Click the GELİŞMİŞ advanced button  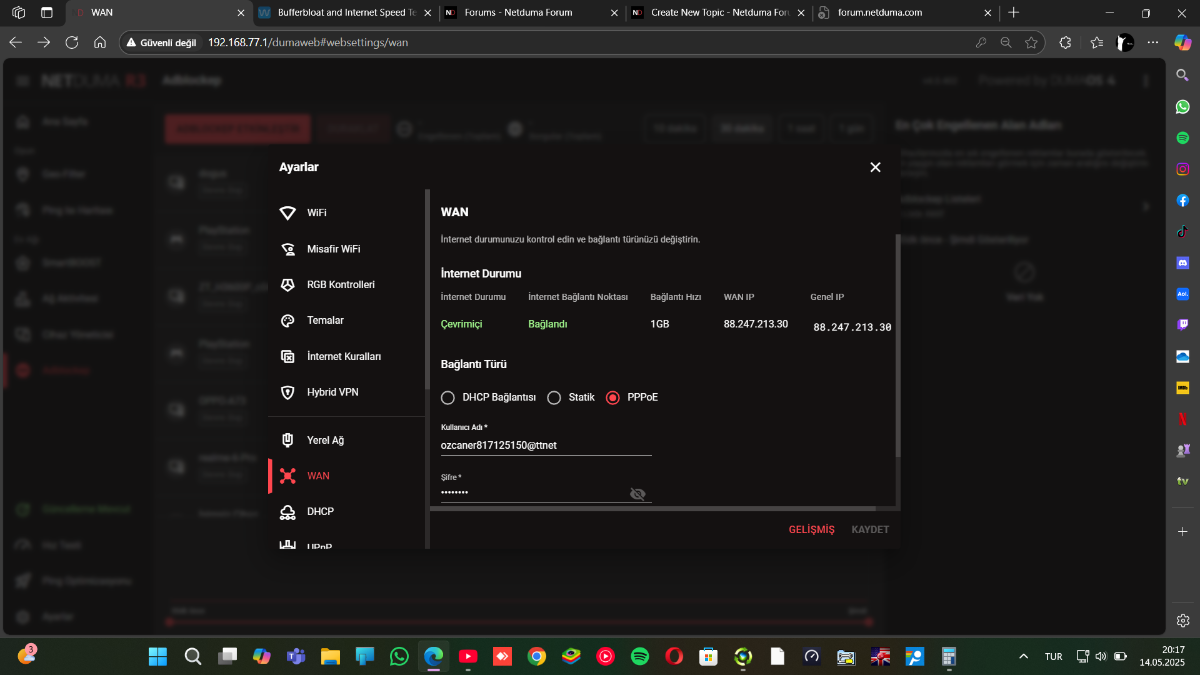click(x=811, y=530)
